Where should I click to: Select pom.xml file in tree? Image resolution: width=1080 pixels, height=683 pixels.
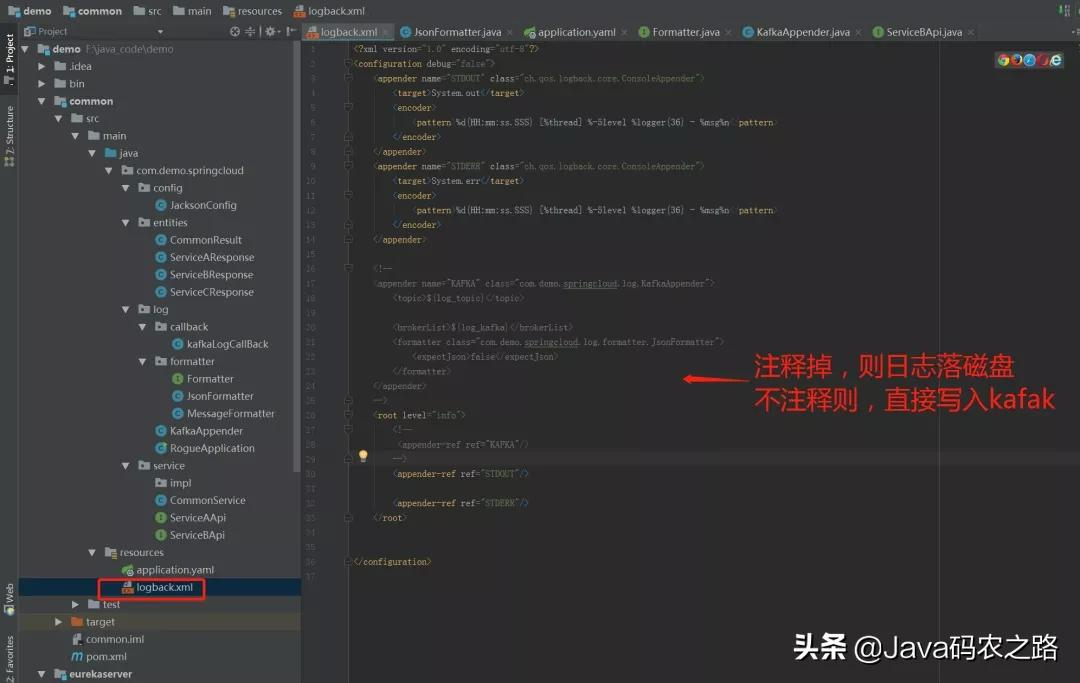click(99, 657)
